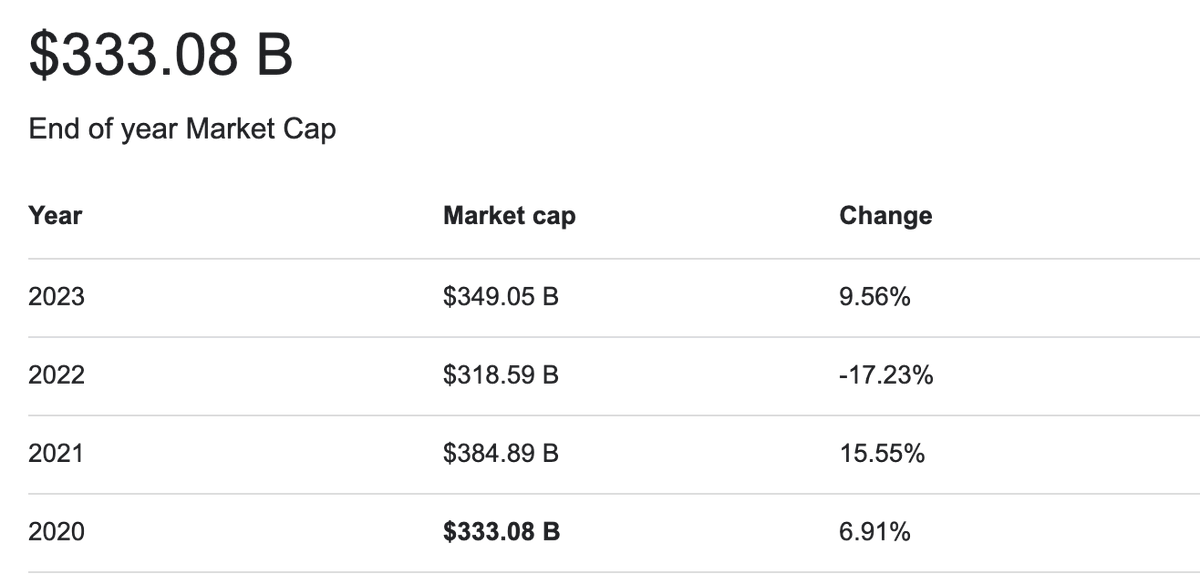The width and height of the screenshot is (1200, 574).
Task: Sort by the Year column header
Action: tap(55, 215)
